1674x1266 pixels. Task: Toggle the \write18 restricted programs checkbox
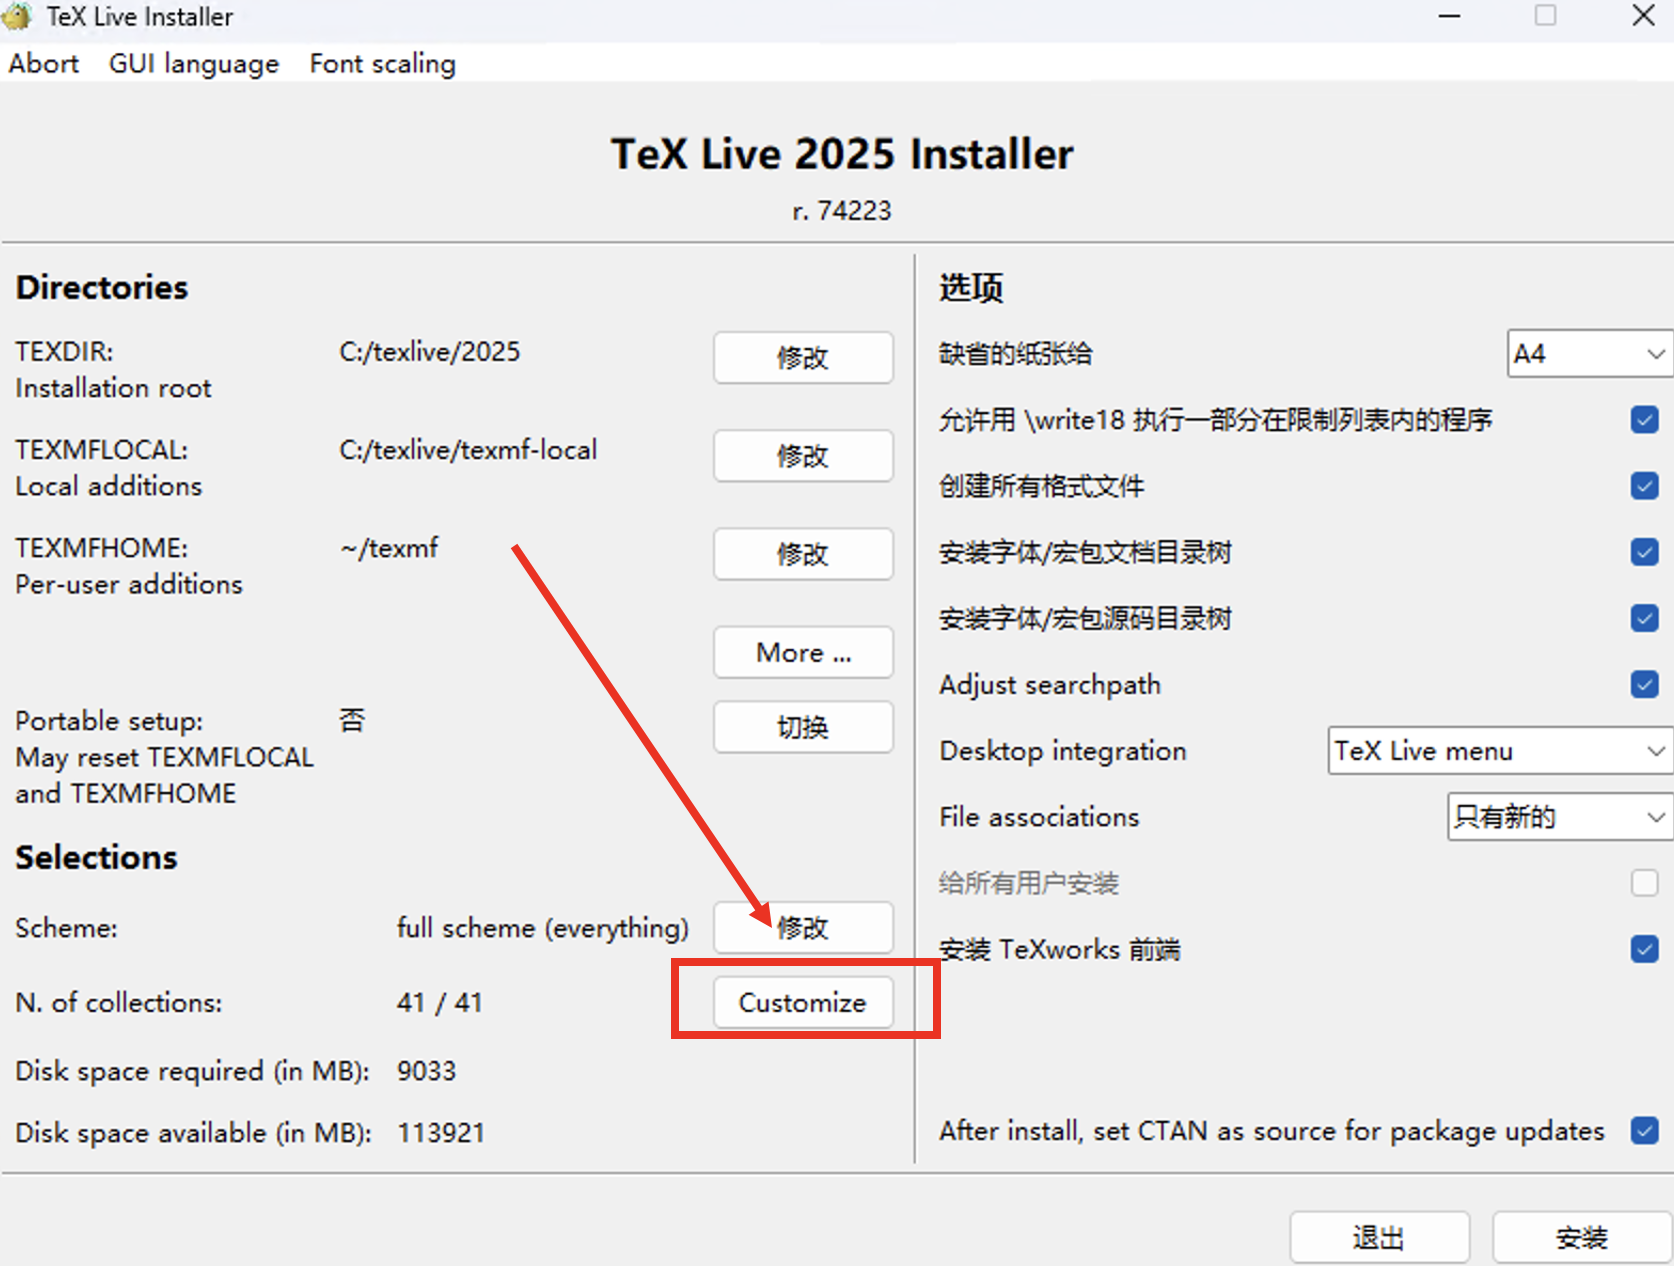pyautogui.click(x=1644, y=419)
